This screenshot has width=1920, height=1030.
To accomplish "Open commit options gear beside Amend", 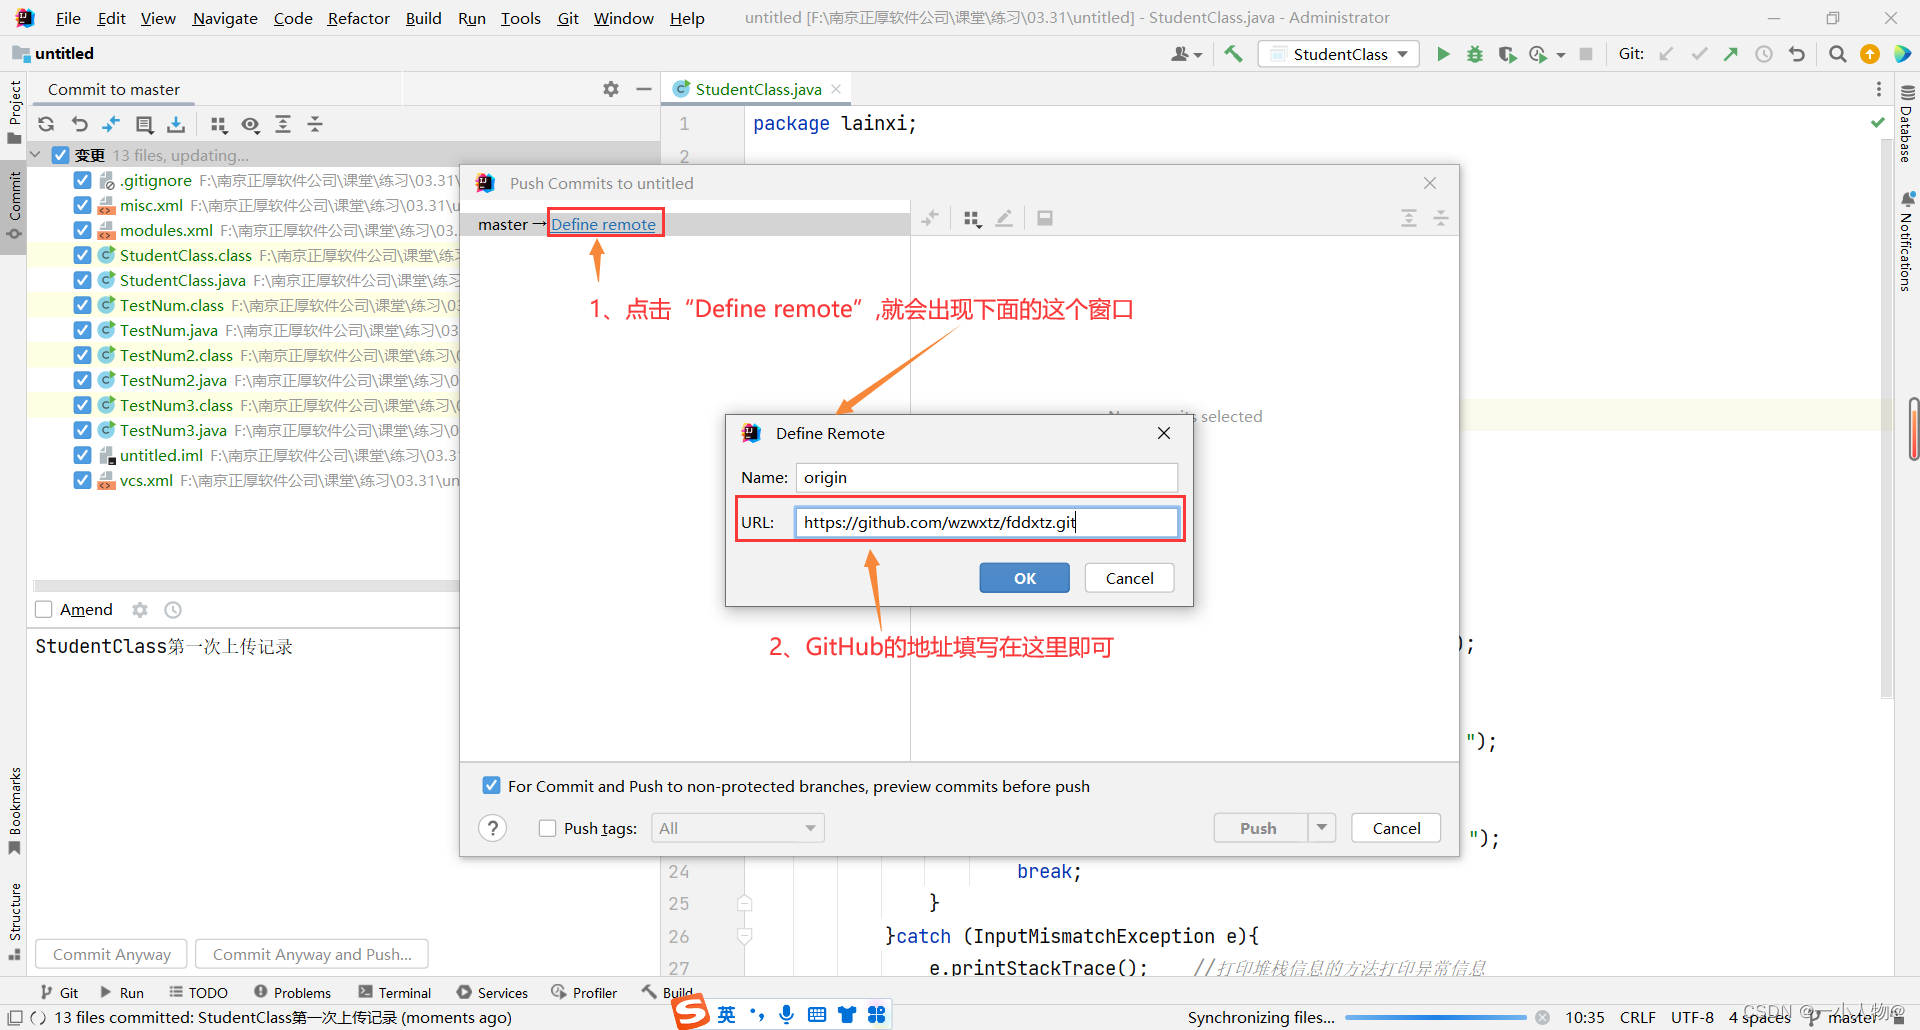I will (x=140, y=610).
